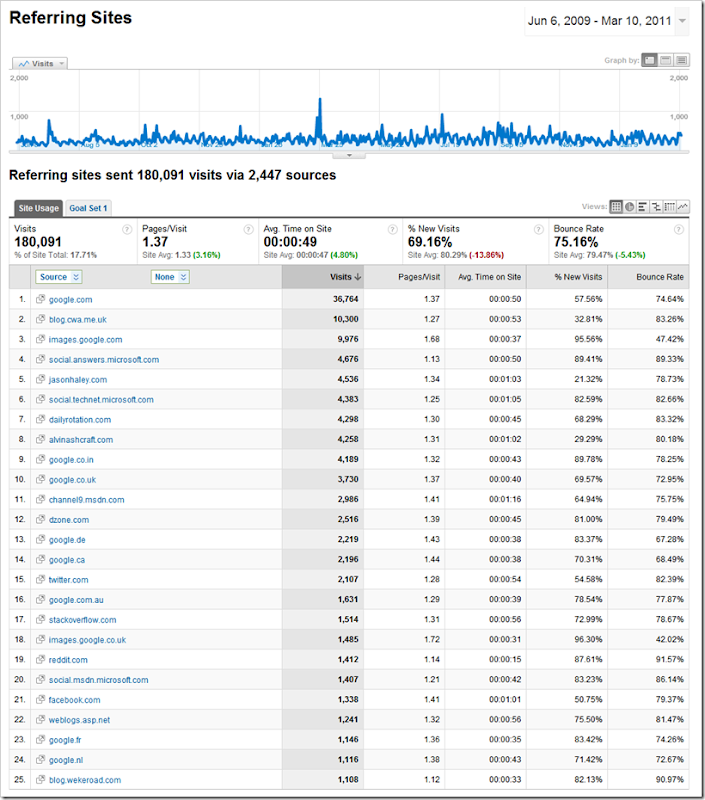The image size is (705, 800).
Task: Click the 180,091 total Visits summary value
Action: [38, 242]
